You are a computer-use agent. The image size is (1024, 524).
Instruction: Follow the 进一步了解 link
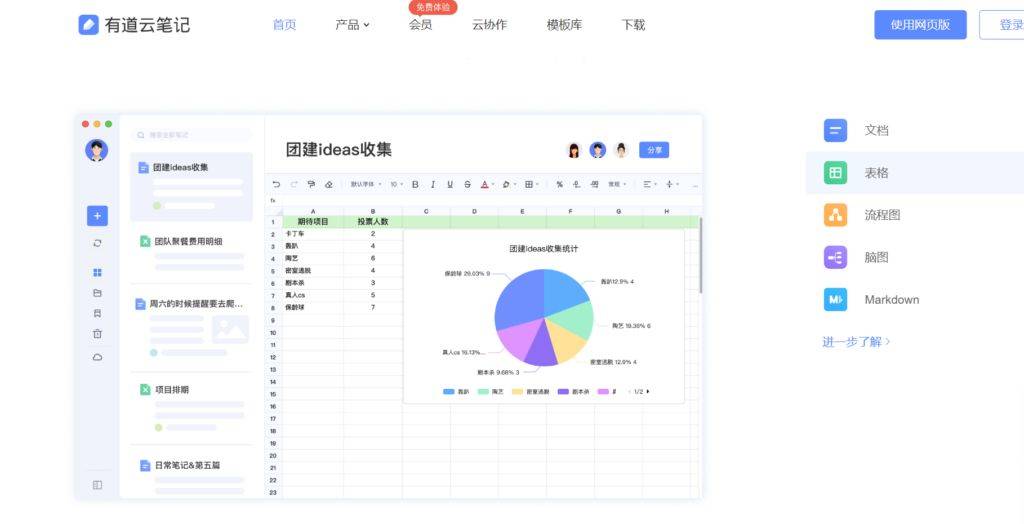click(856, 342)
